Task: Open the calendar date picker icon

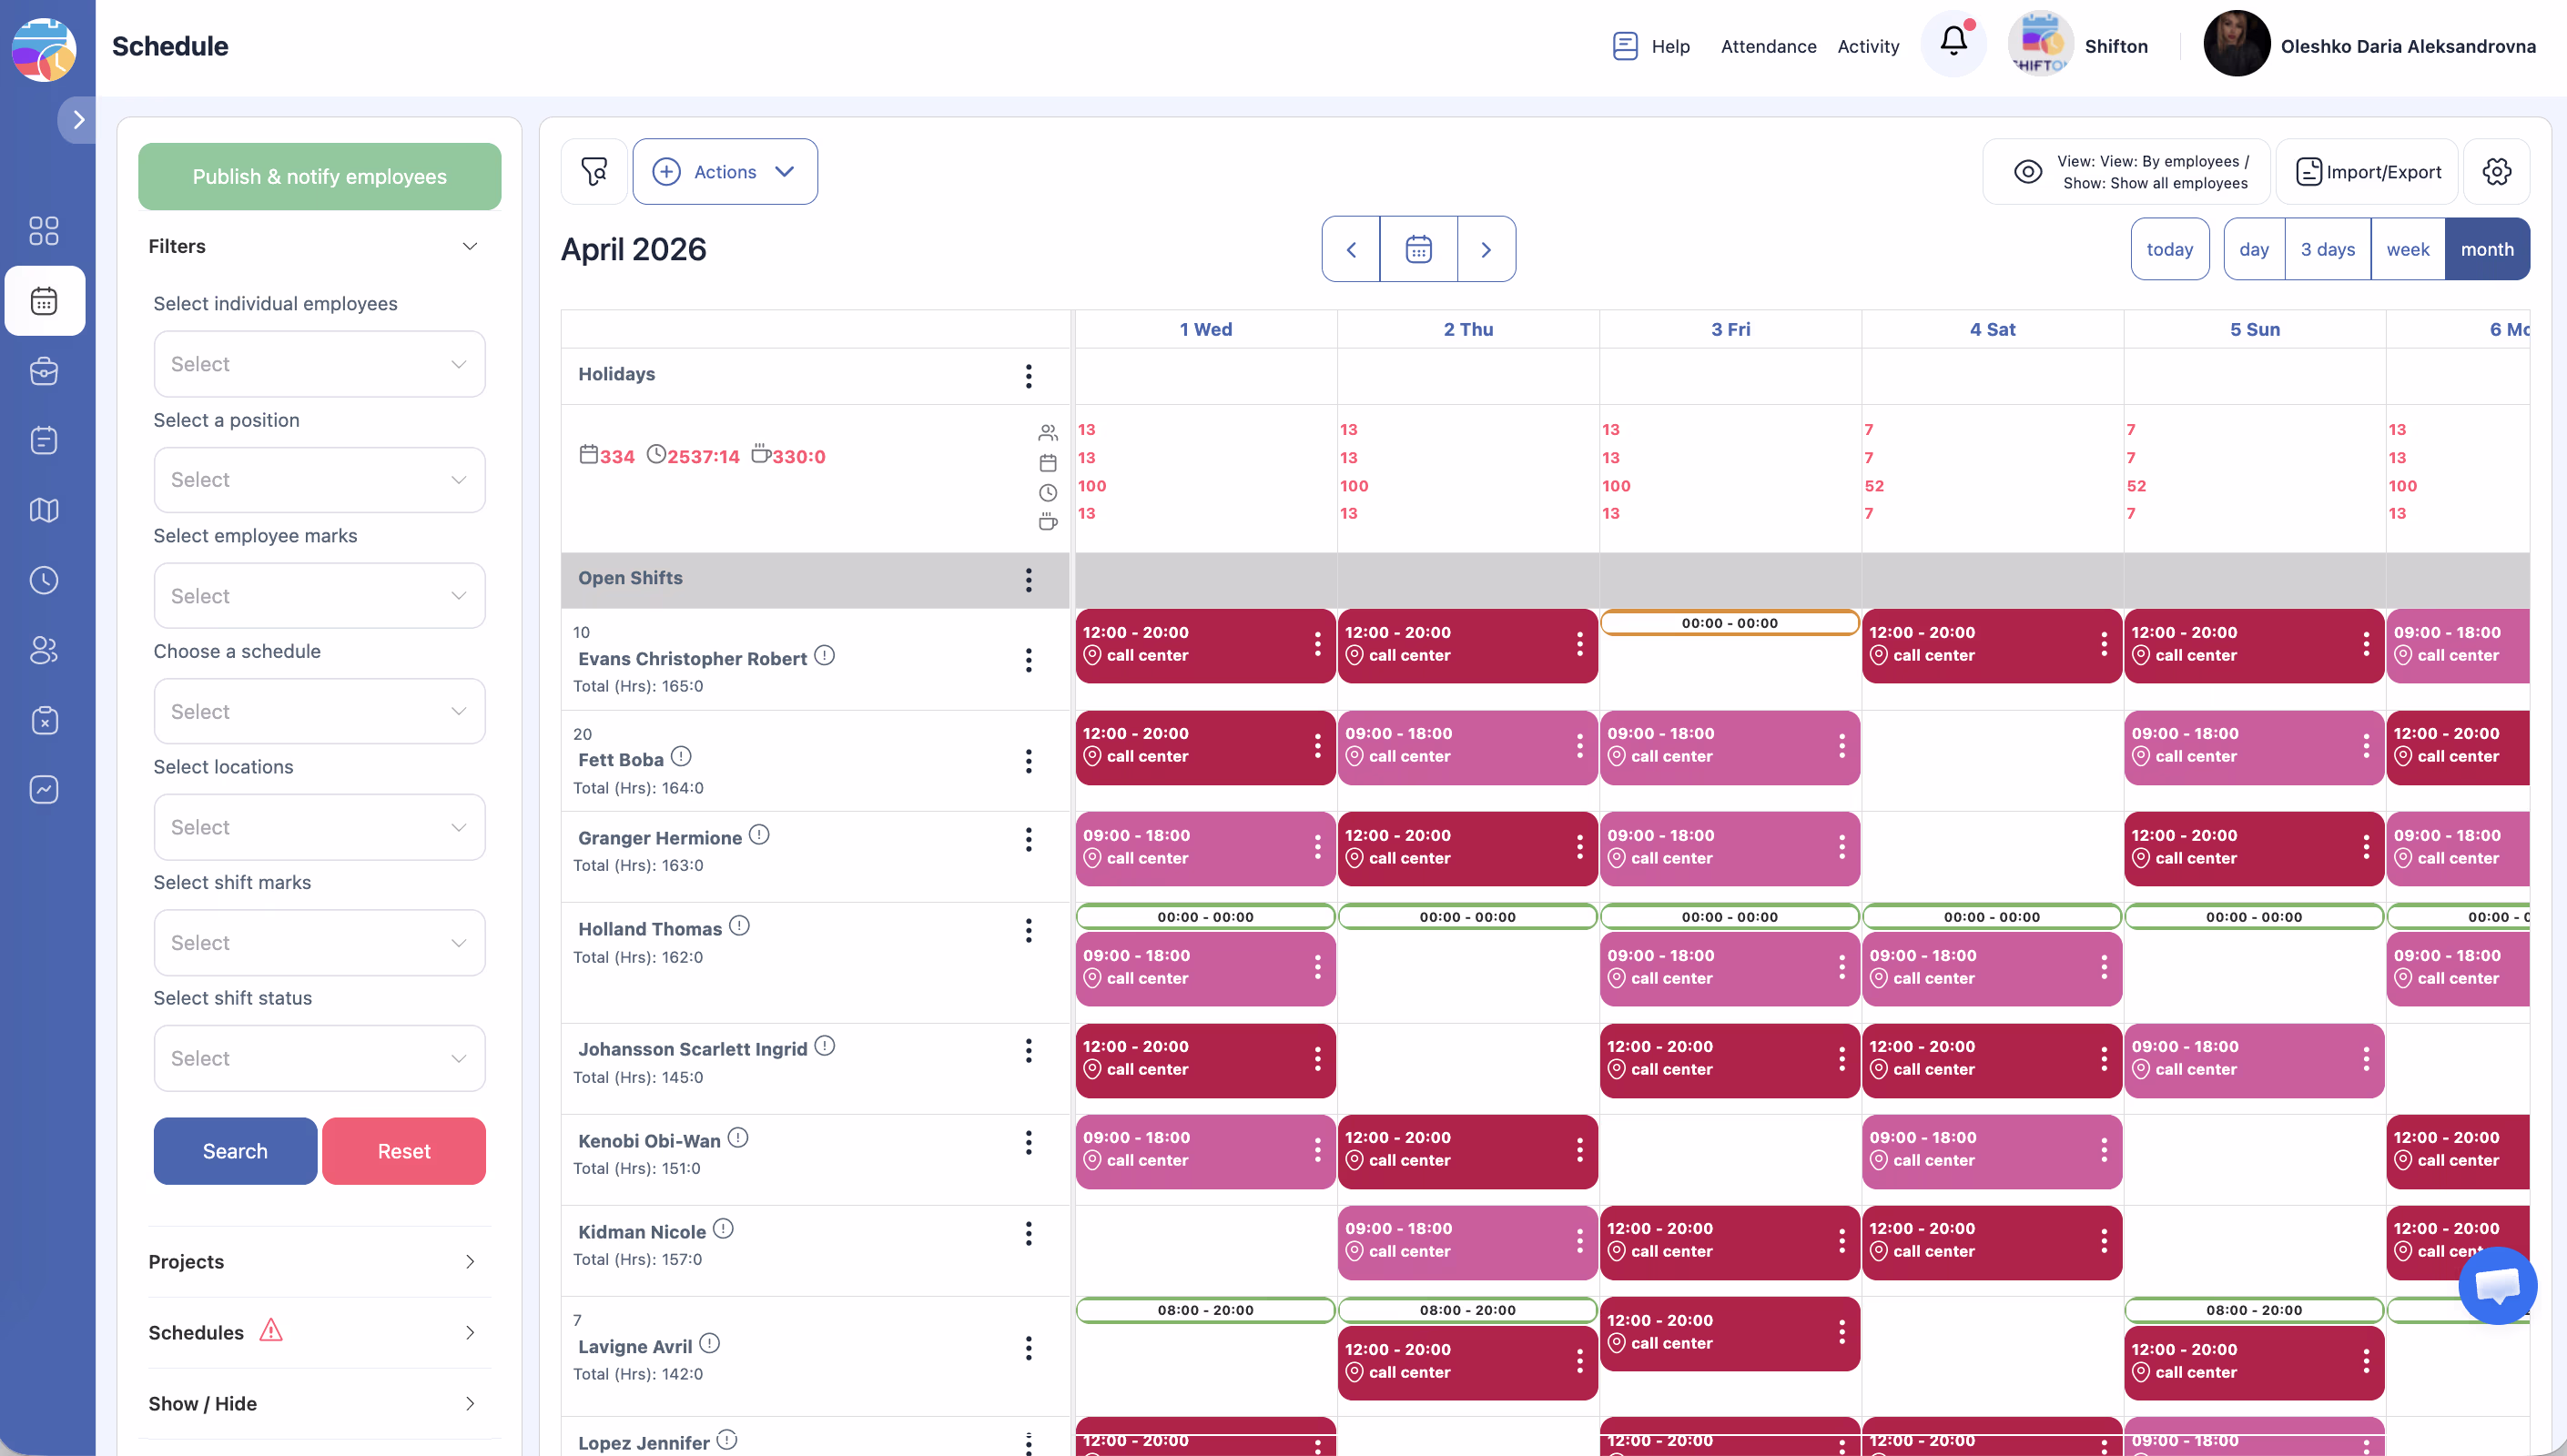Action: (1418, 249)
